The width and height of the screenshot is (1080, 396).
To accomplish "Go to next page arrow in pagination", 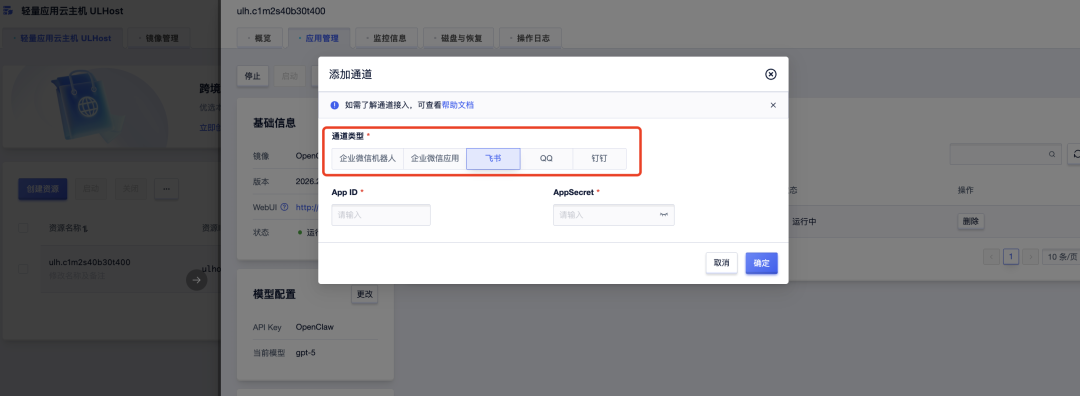I will click(x=1030, y=257).
